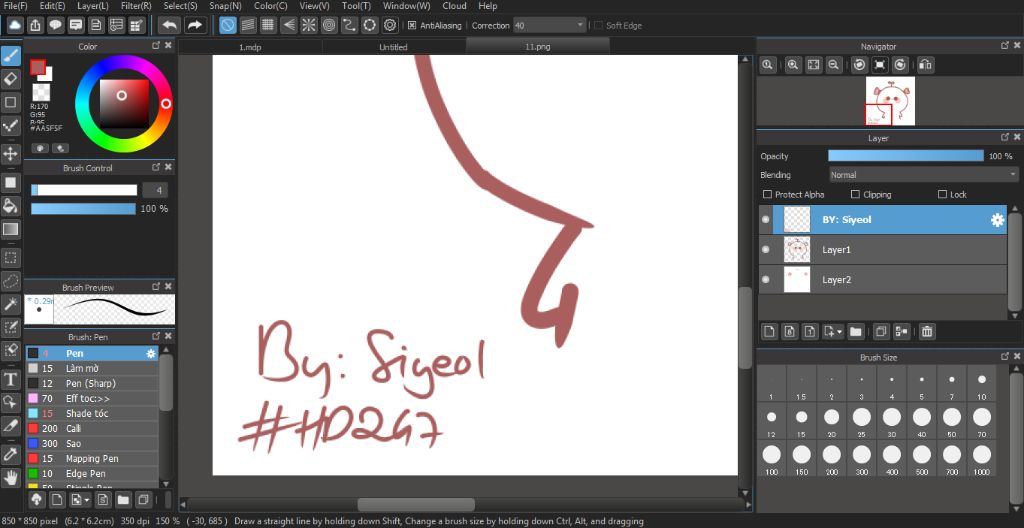The width and height of the screenshot is (1024, 528).
Task: Select the Hand pan tool
Action: [x=10, y=477]
